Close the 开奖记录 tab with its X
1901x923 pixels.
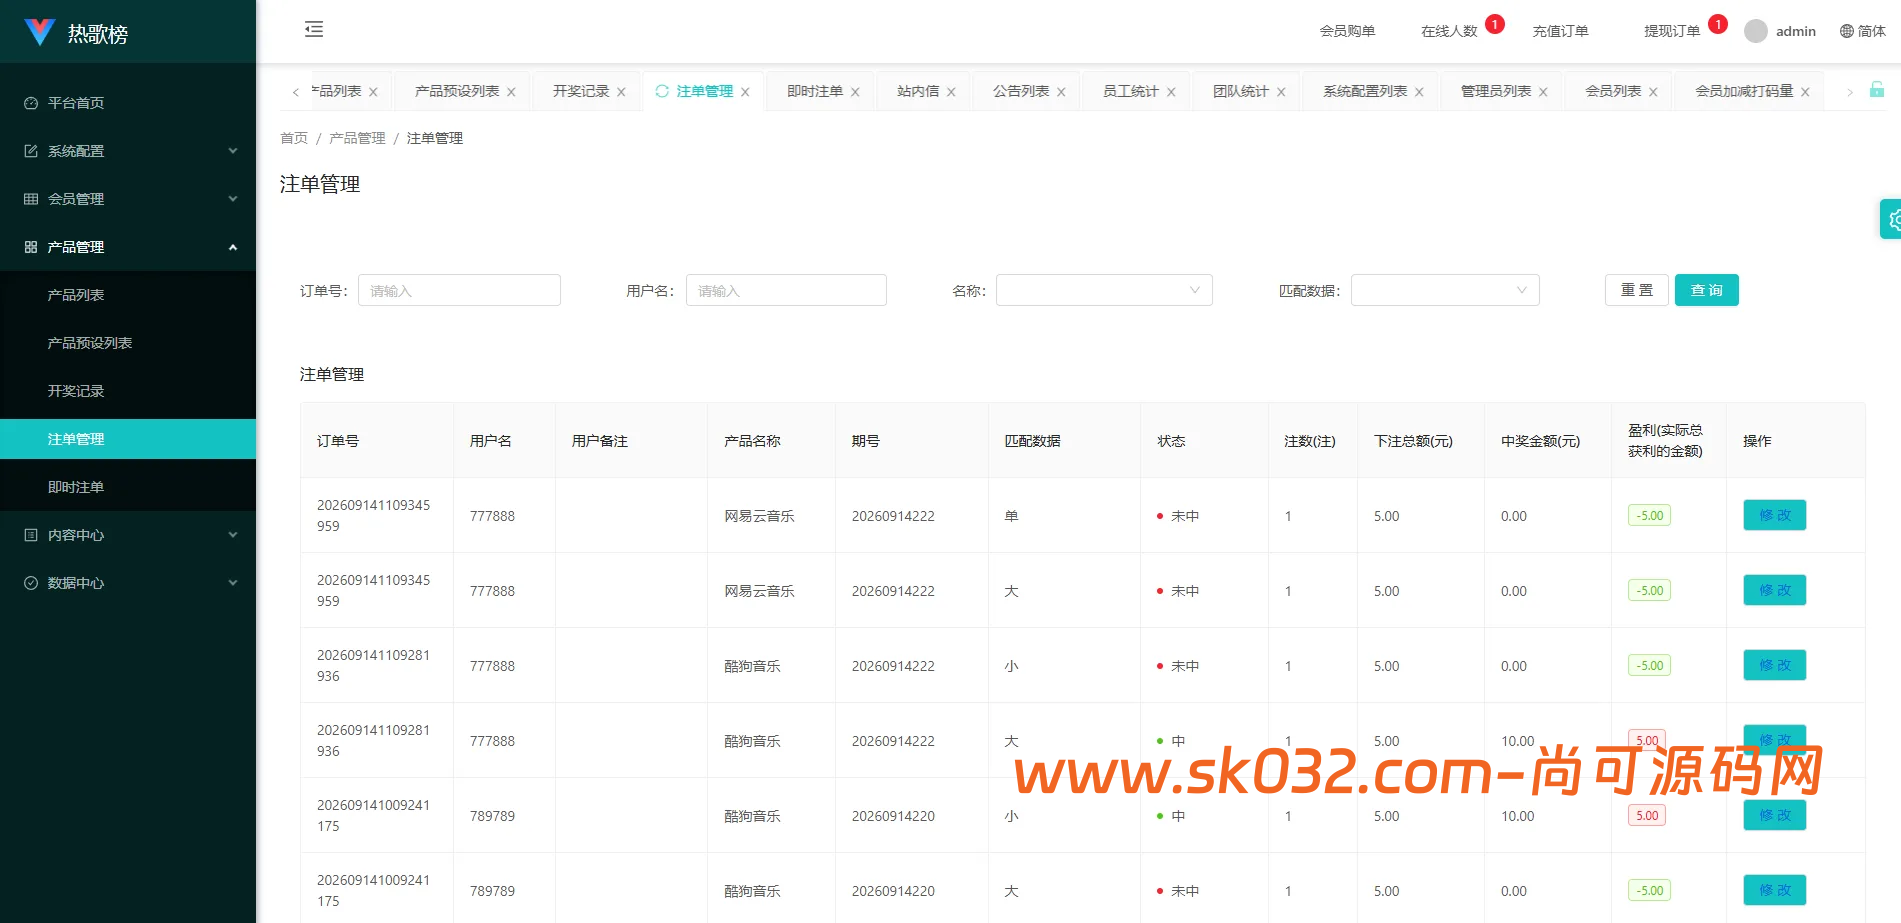[621, 92]
